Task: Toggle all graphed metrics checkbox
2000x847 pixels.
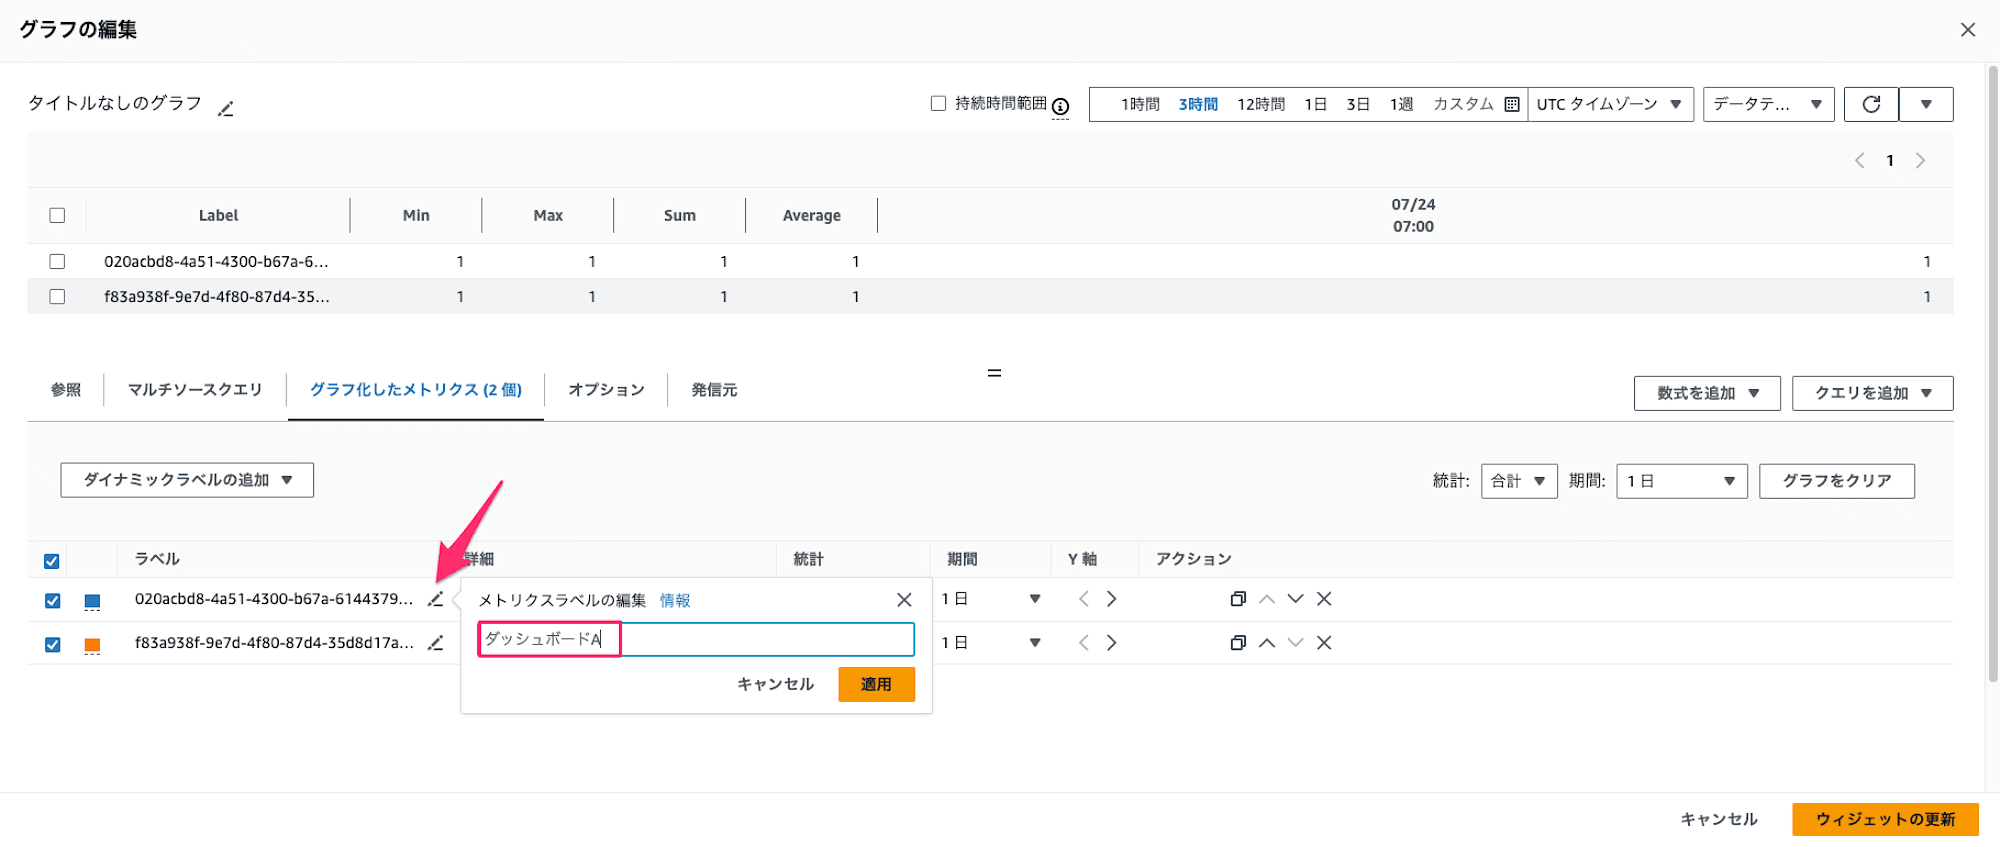Action: (x=52, y=561)
